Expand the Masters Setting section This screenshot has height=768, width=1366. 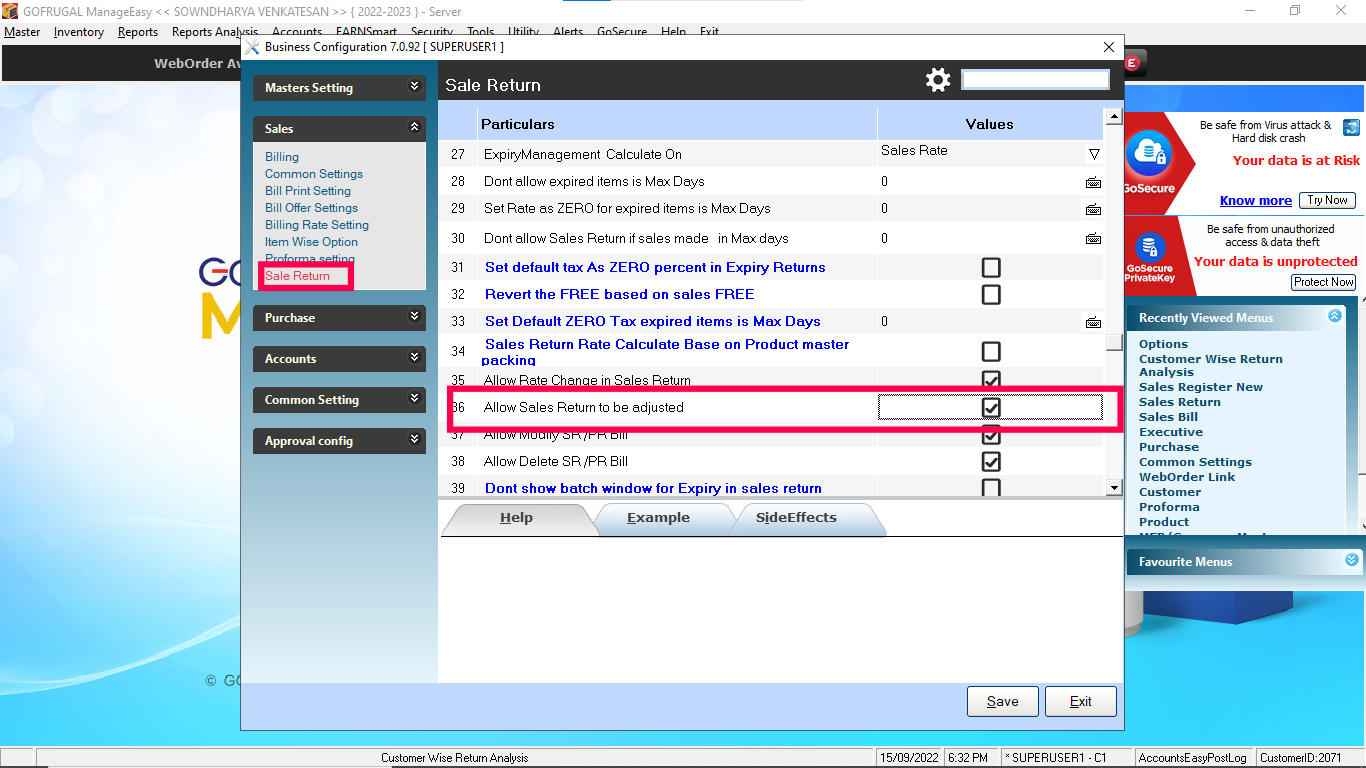click(x=339, y=88)
